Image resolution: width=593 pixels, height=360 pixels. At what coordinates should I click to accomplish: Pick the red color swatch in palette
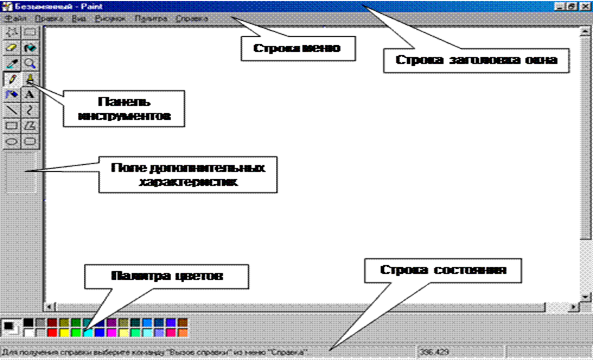point(52,333)
